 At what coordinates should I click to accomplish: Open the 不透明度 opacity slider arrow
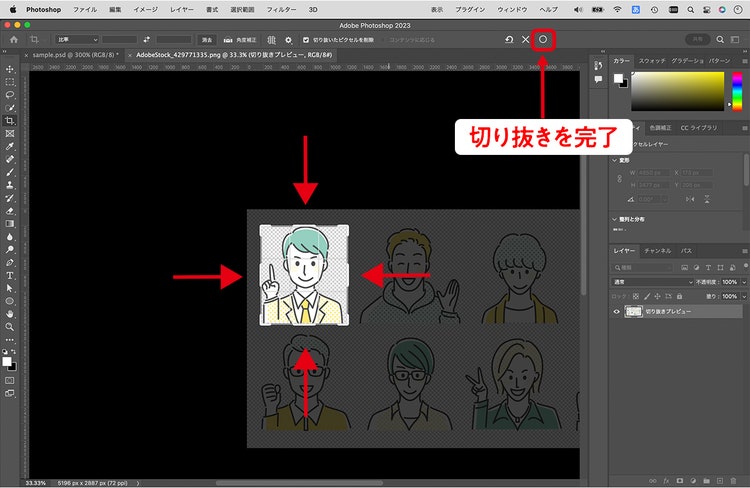[x=744, y=282]
